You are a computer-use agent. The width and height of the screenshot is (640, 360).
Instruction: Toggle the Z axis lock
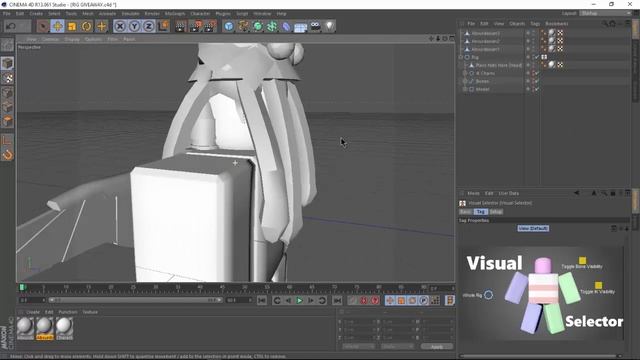pos(149,27)
